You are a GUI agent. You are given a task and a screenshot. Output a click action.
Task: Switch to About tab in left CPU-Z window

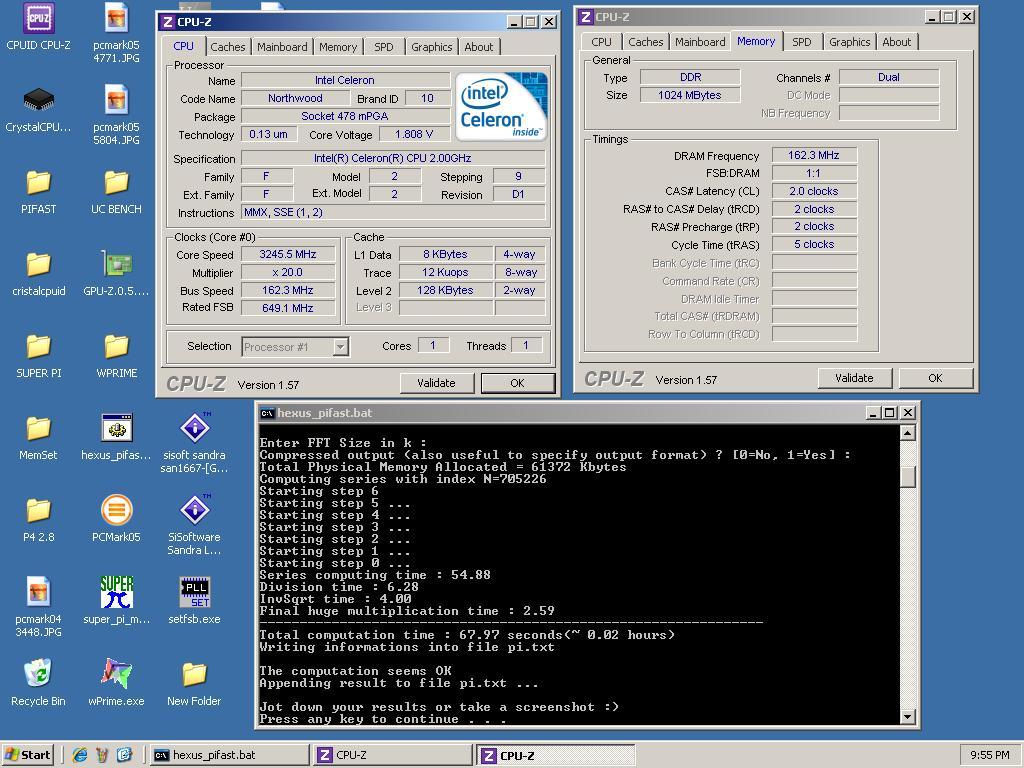pyautogui.click(x=479, y=47)
